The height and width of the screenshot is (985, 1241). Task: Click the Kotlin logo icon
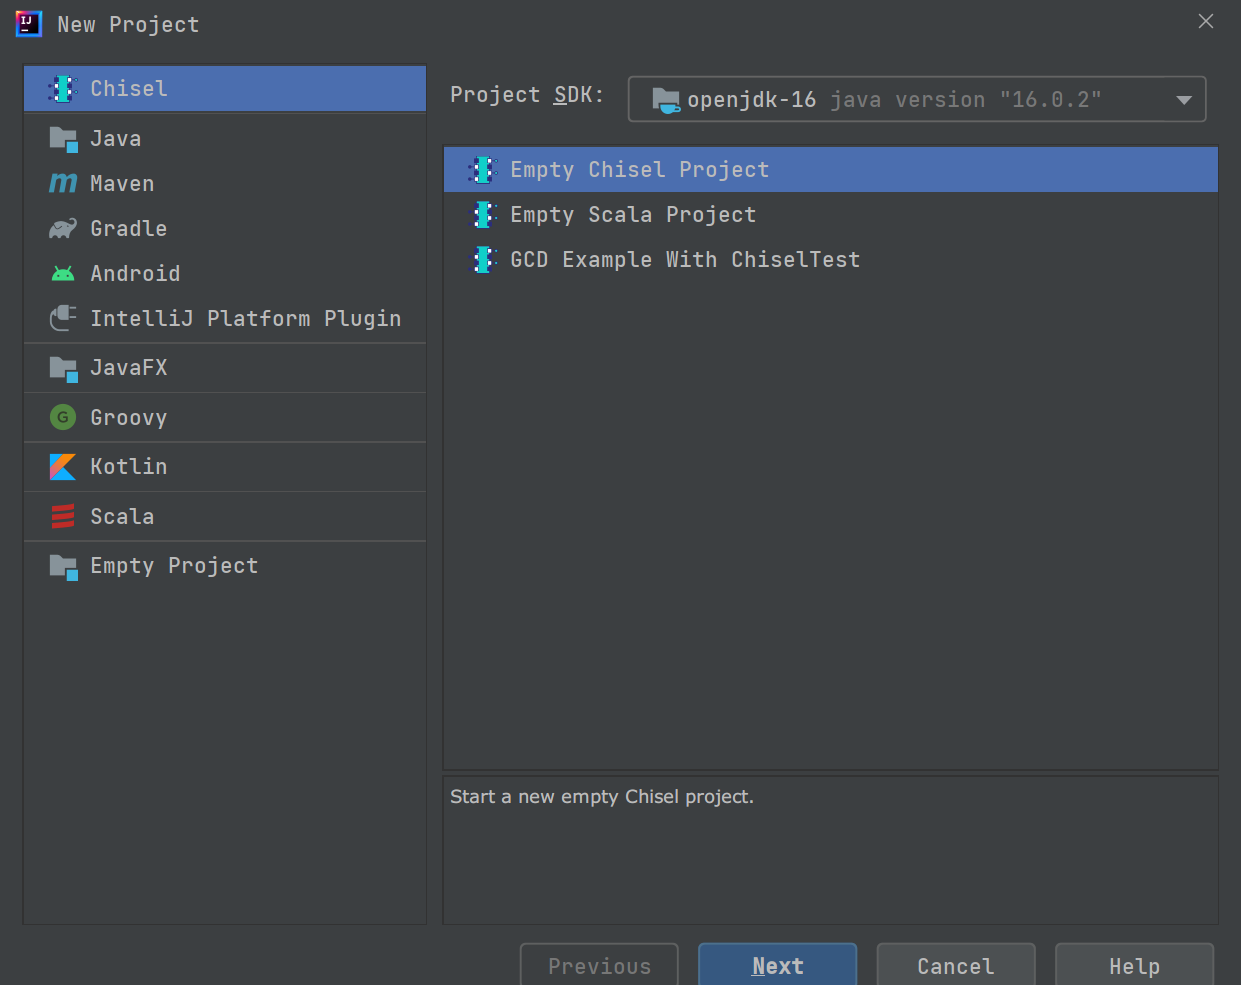coord(63,467)
